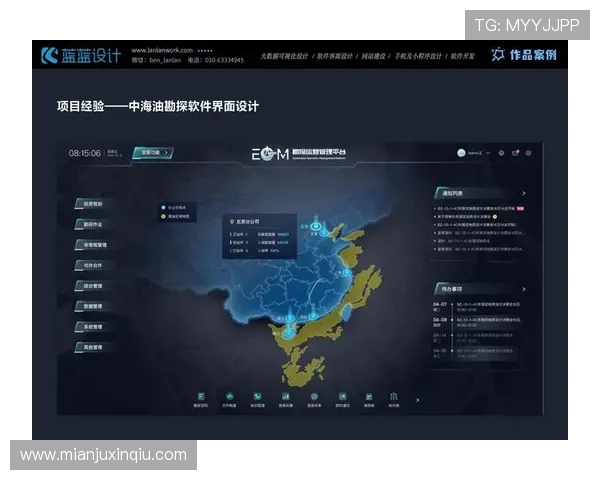This screenshot has width=600, height=480.
Task: Select 勘探作业 in the left sidebar
Action: tap(93, 224)
